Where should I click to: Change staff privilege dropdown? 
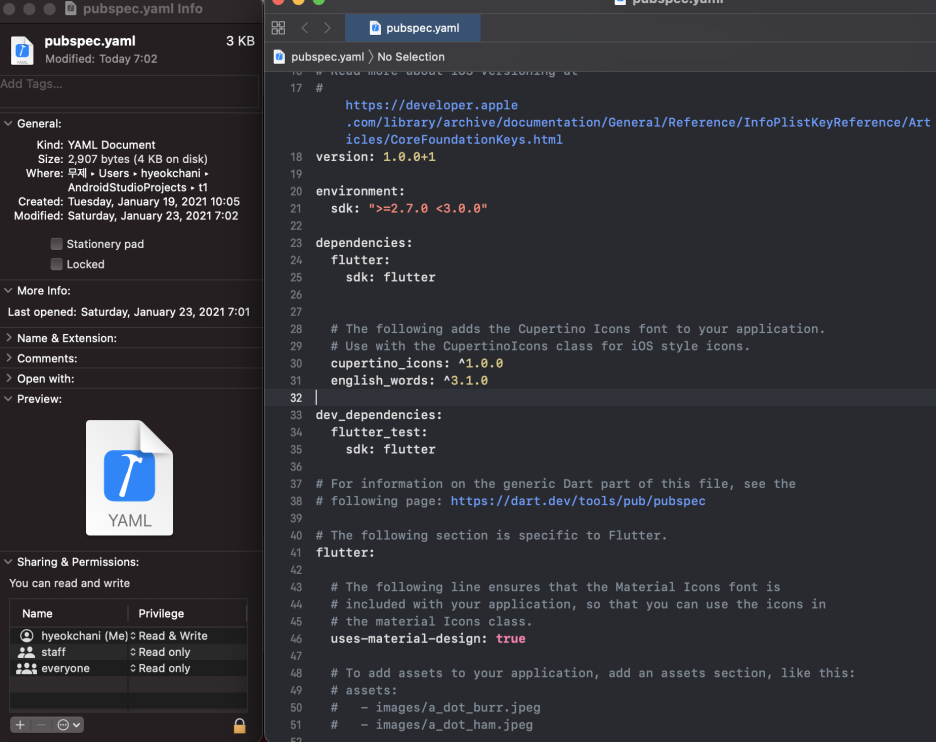pyautogui.click(x=161, y=652)
